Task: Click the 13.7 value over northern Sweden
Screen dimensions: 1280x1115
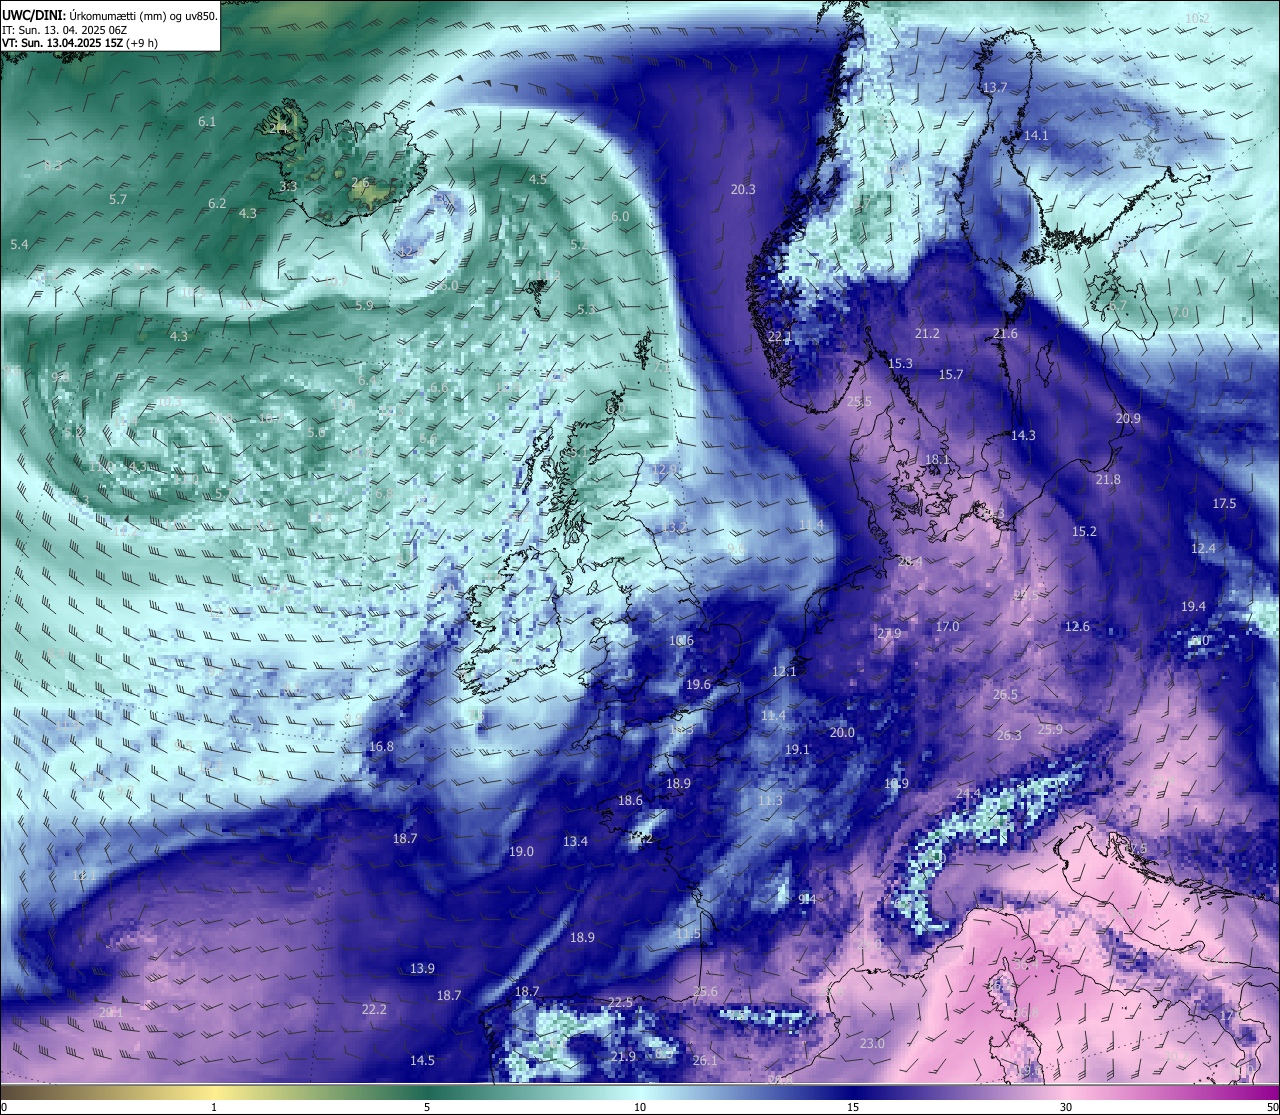Action: [x=995, y=87]
